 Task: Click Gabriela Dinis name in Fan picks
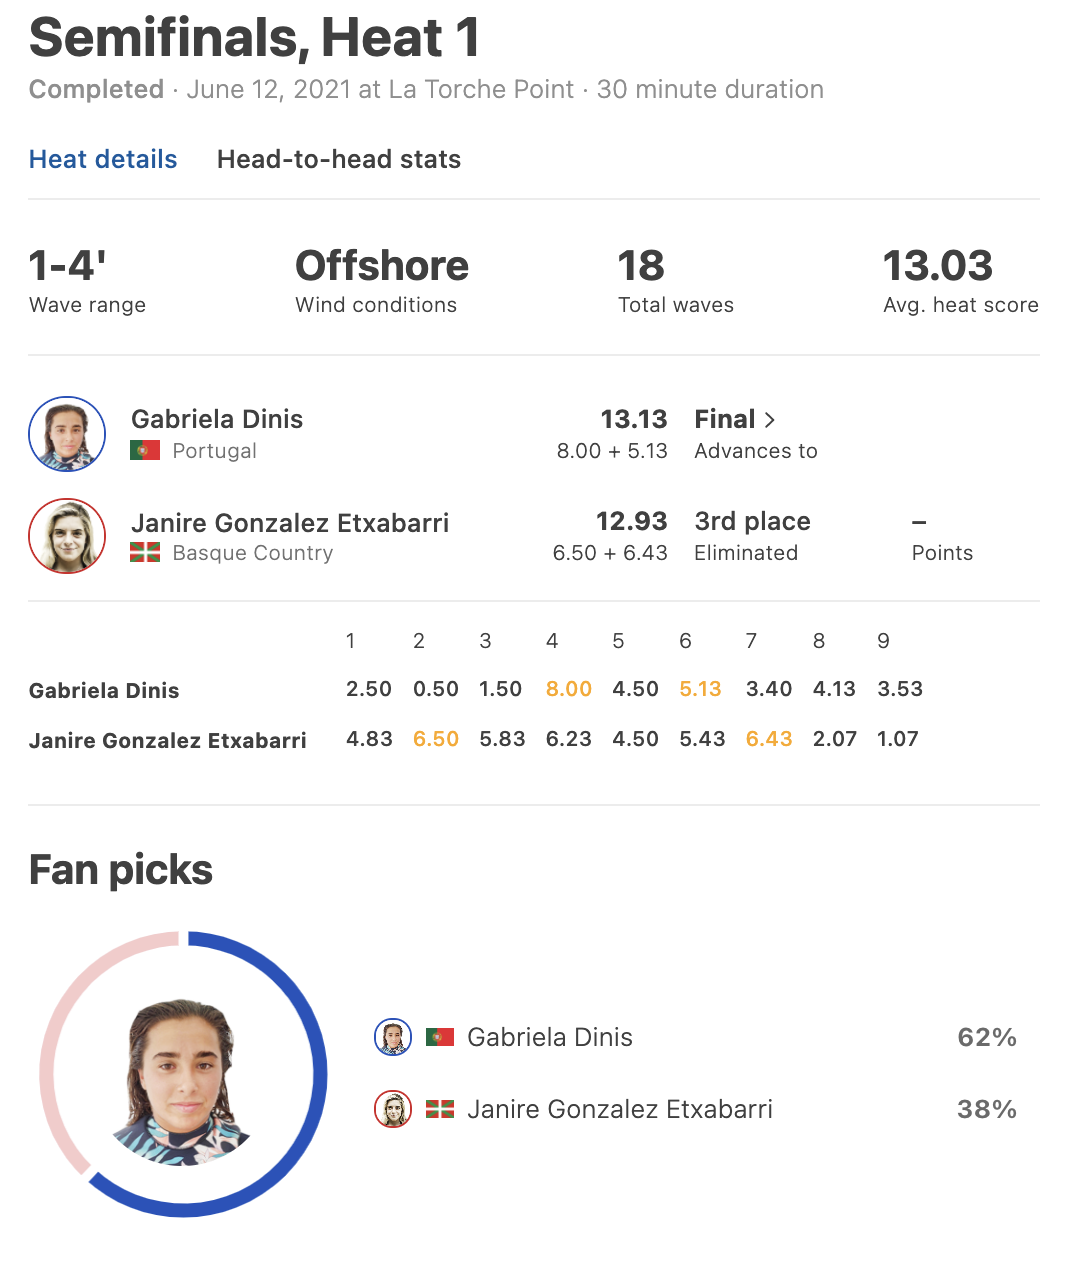coord(550,1037)
